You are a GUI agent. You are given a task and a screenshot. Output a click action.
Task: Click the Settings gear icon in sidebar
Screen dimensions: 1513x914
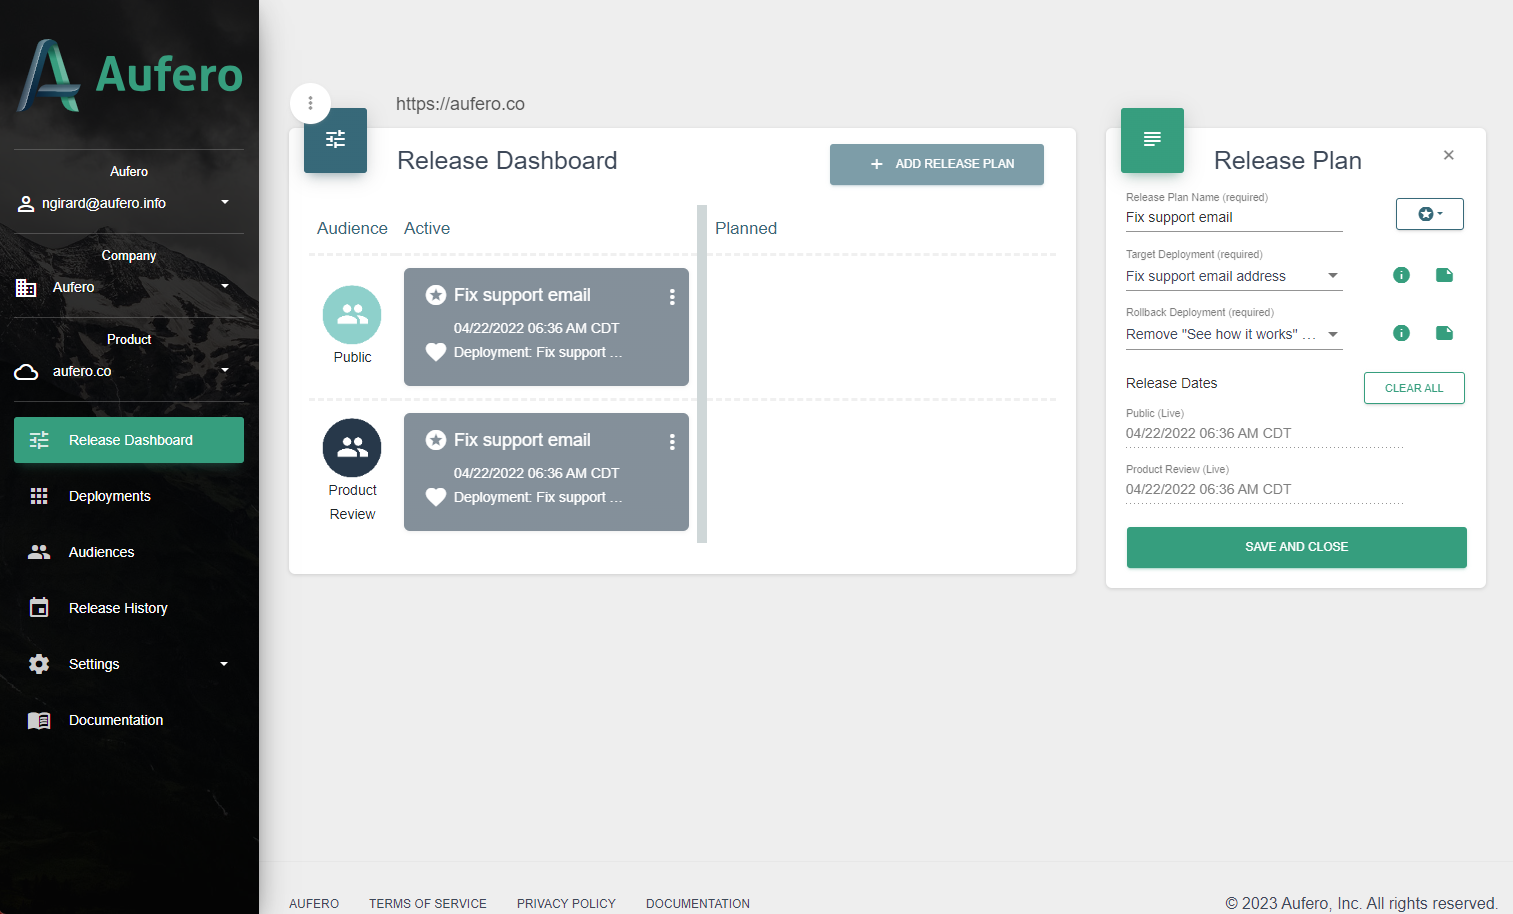point(38,663)
